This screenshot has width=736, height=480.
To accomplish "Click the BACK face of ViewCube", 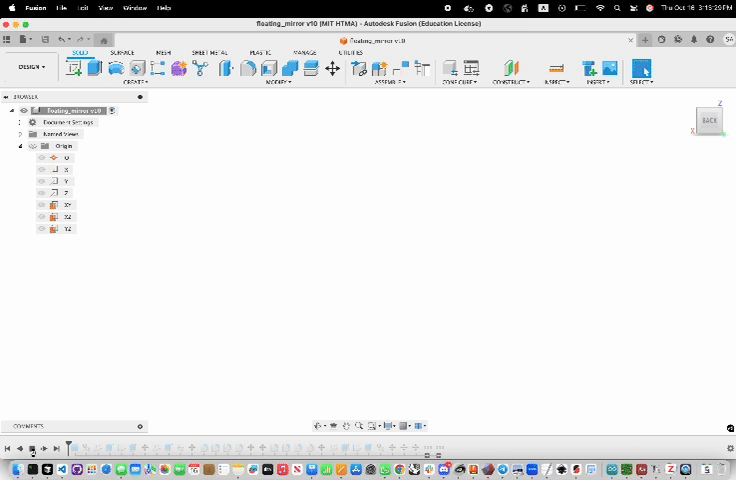I will pyautogui.click(x=709, y=121).
